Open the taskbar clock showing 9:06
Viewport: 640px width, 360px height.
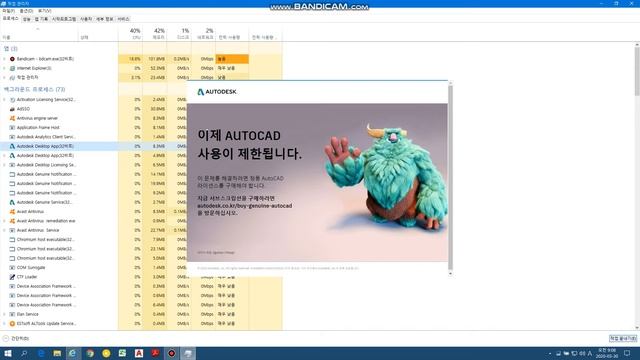coord(607,353)
